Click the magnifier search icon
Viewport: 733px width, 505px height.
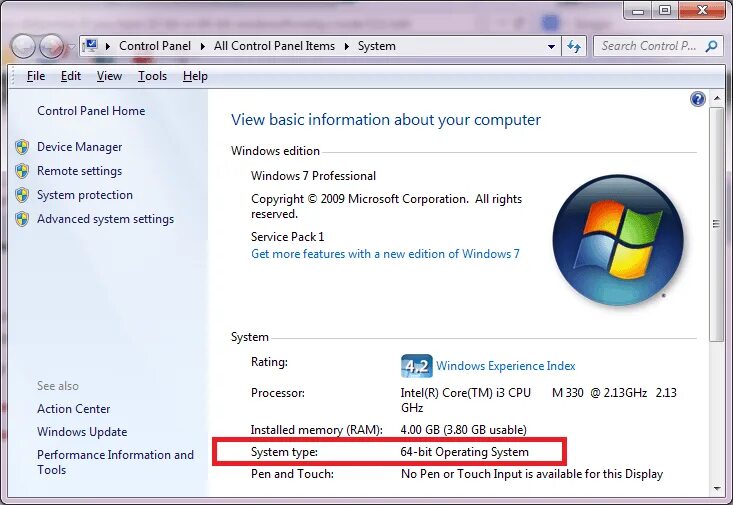click(711, 46)
